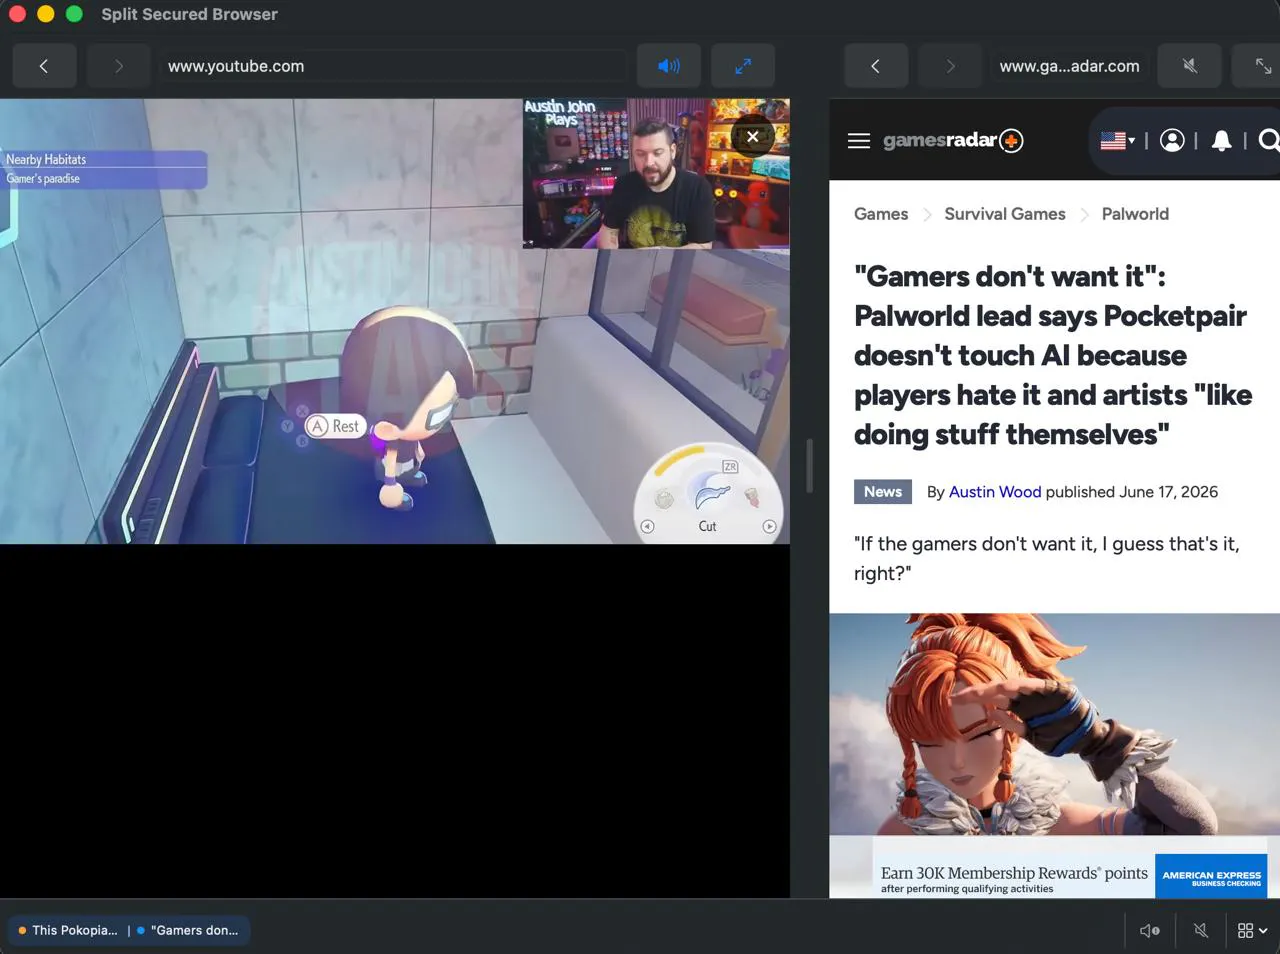Open the Games breadcrumb
The image size is (1280, 954).
pos(881,214)
